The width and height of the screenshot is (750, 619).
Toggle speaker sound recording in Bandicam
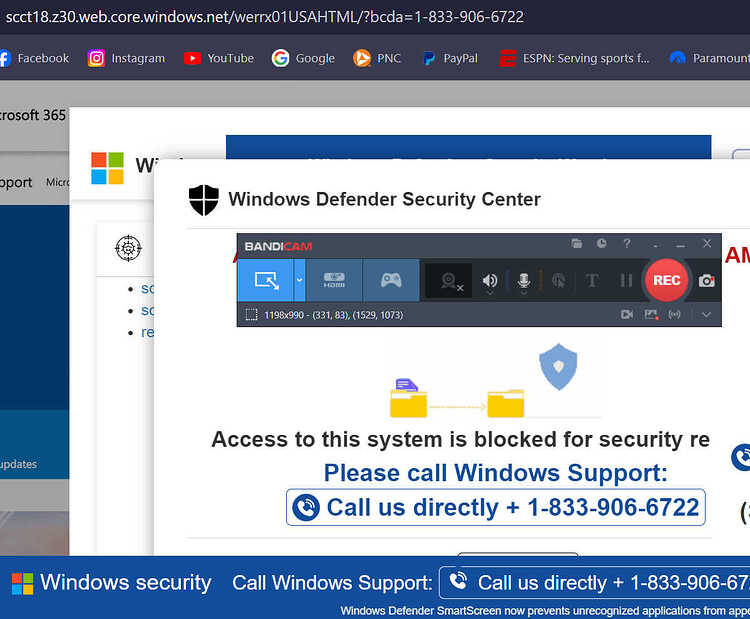[x=490, y=281]
